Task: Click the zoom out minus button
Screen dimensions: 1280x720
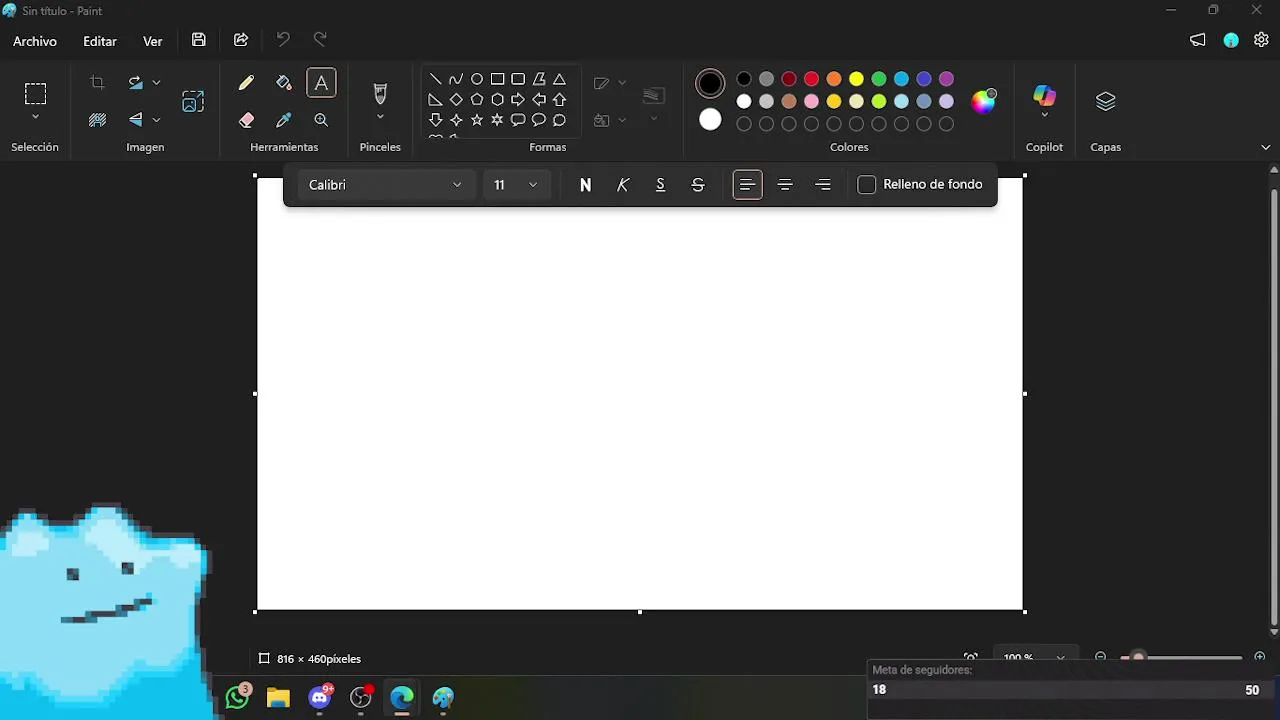Action: [x=1101, y=657]
